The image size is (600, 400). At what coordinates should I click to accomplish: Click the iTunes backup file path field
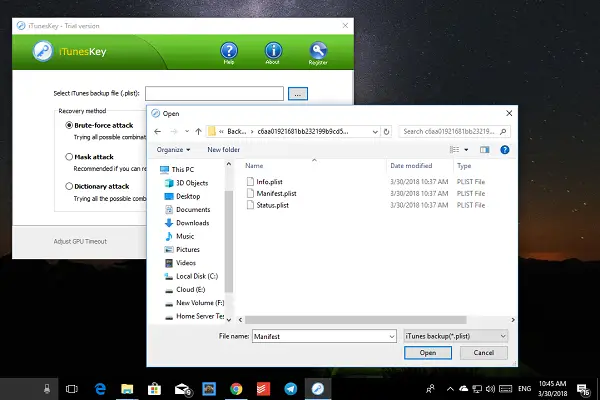(x=214, y=93)
